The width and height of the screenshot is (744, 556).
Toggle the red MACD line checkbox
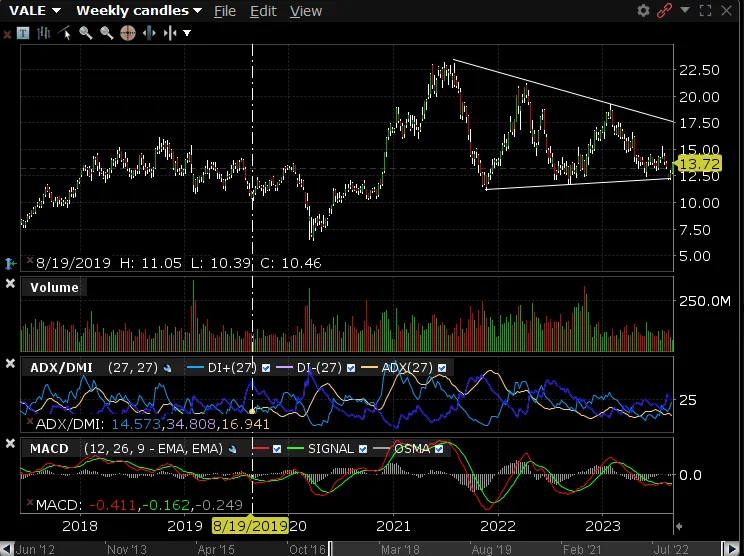coord(277,449)
